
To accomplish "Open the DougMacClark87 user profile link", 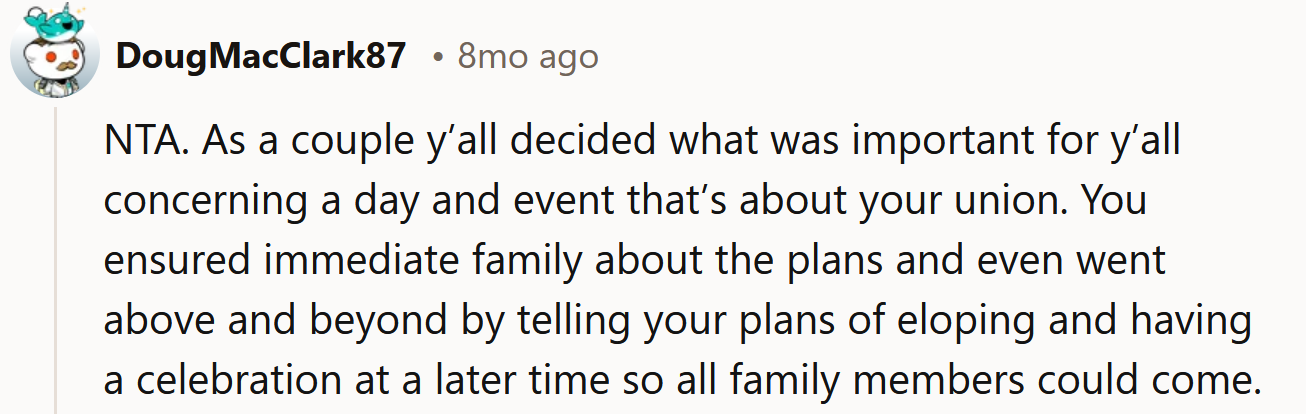I will (x=261, y=57).
